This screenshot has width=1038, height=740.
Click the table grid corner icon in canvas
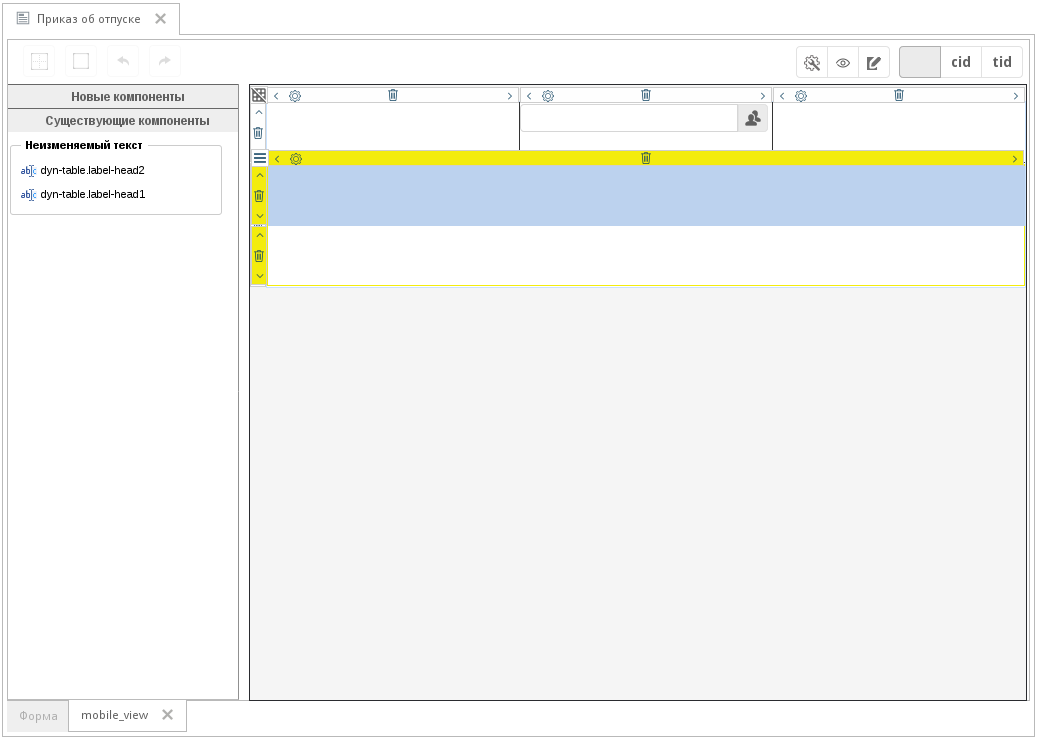(x=259, y=95)
